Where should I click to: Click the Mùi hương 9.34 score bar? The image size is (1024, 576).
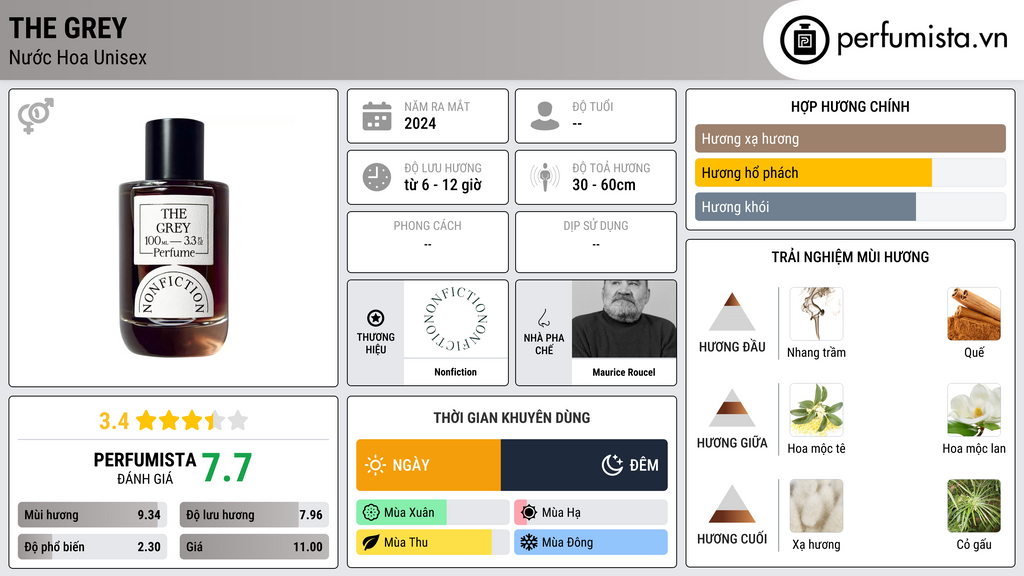tap(92, 515)
